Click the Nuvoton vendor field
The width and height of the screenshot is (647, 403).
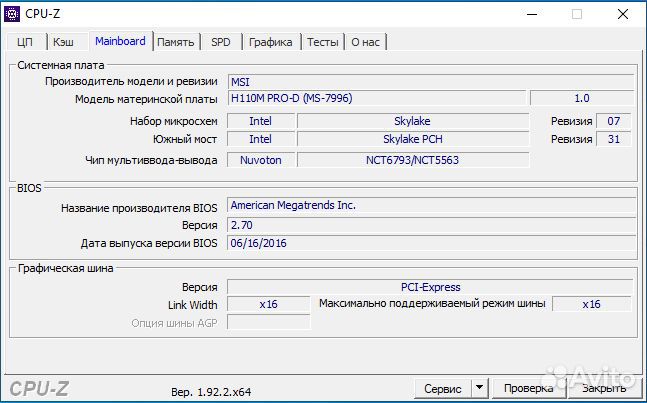261,160
